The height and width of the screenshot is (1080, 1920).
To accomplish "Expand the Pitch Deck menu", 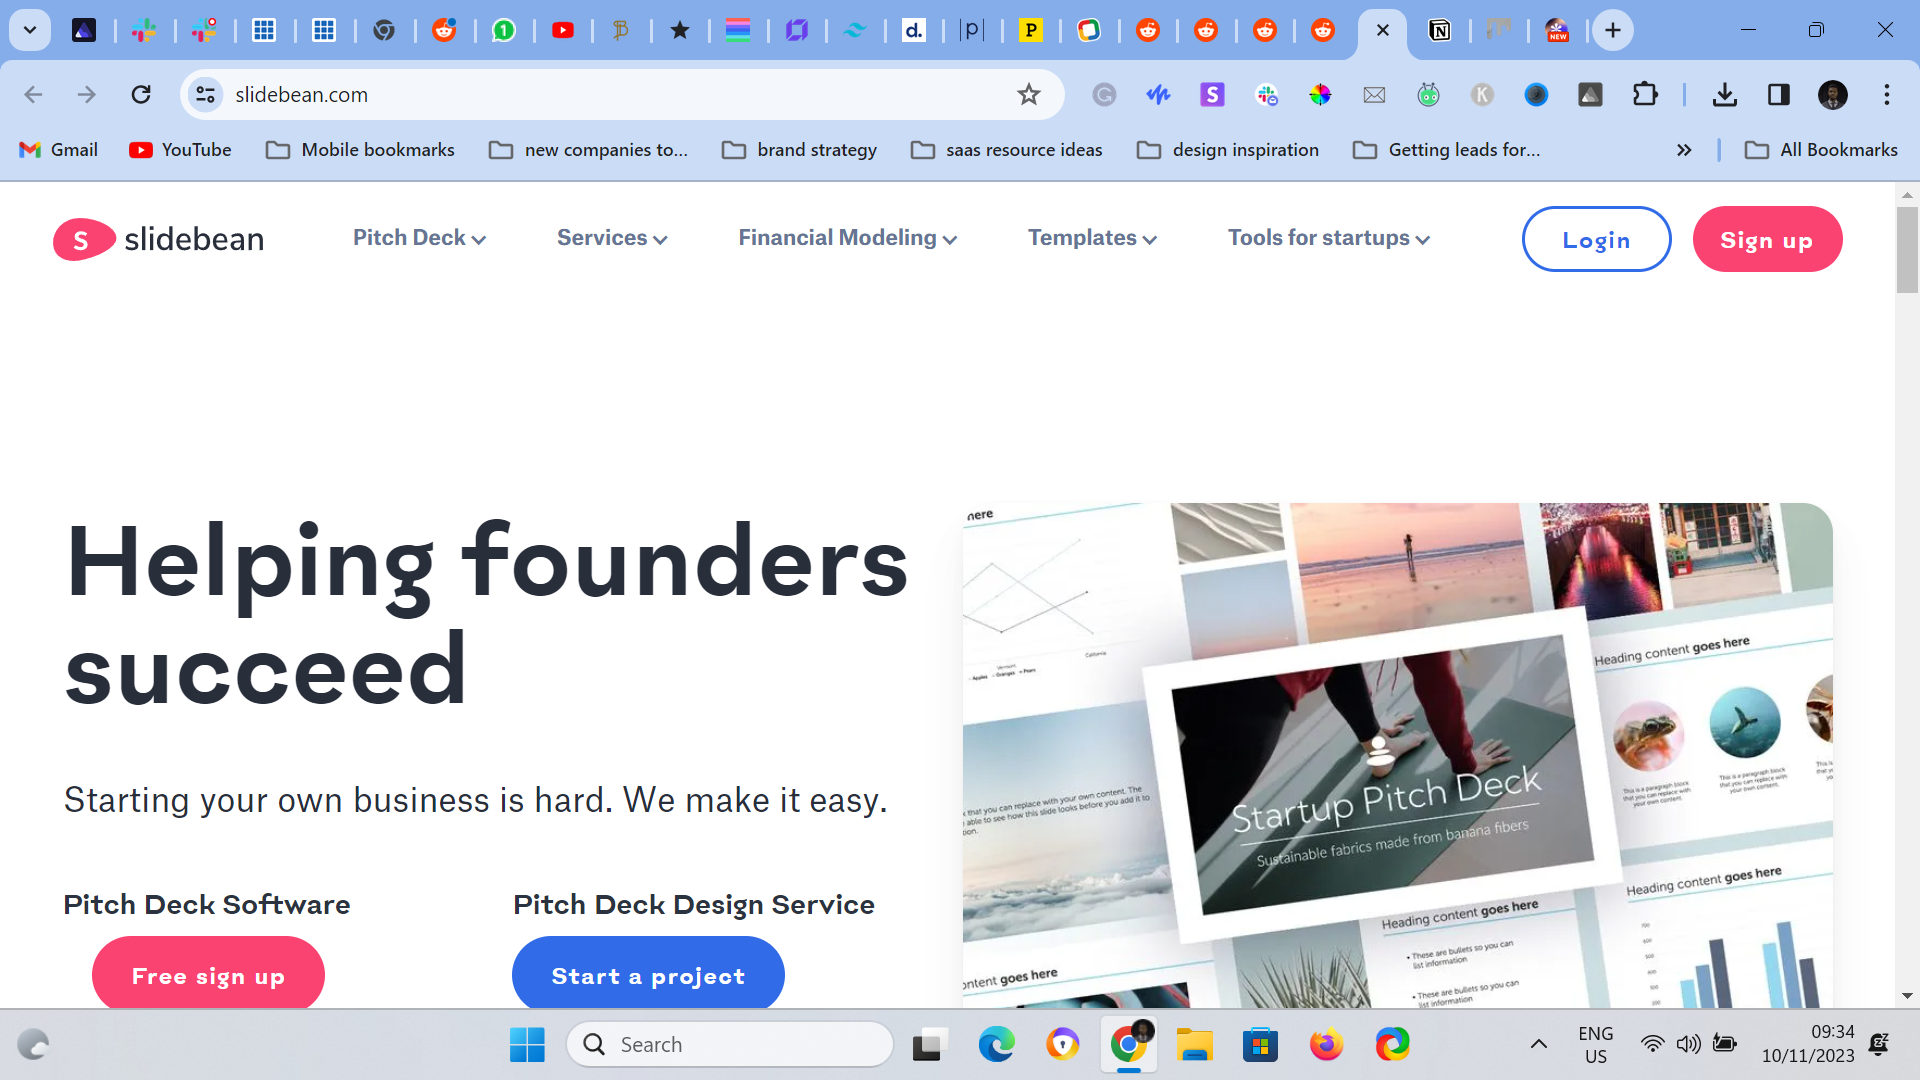I will click(x=419, y=238).
